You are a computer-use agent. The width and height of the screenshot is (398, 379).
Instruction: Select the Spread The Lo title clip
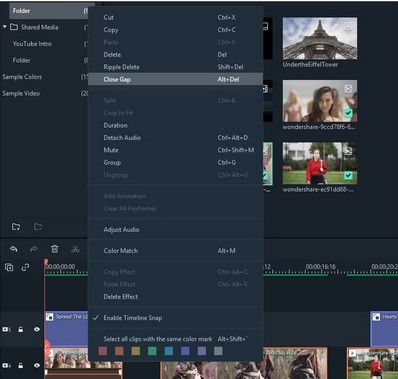(x=66, y=329)
